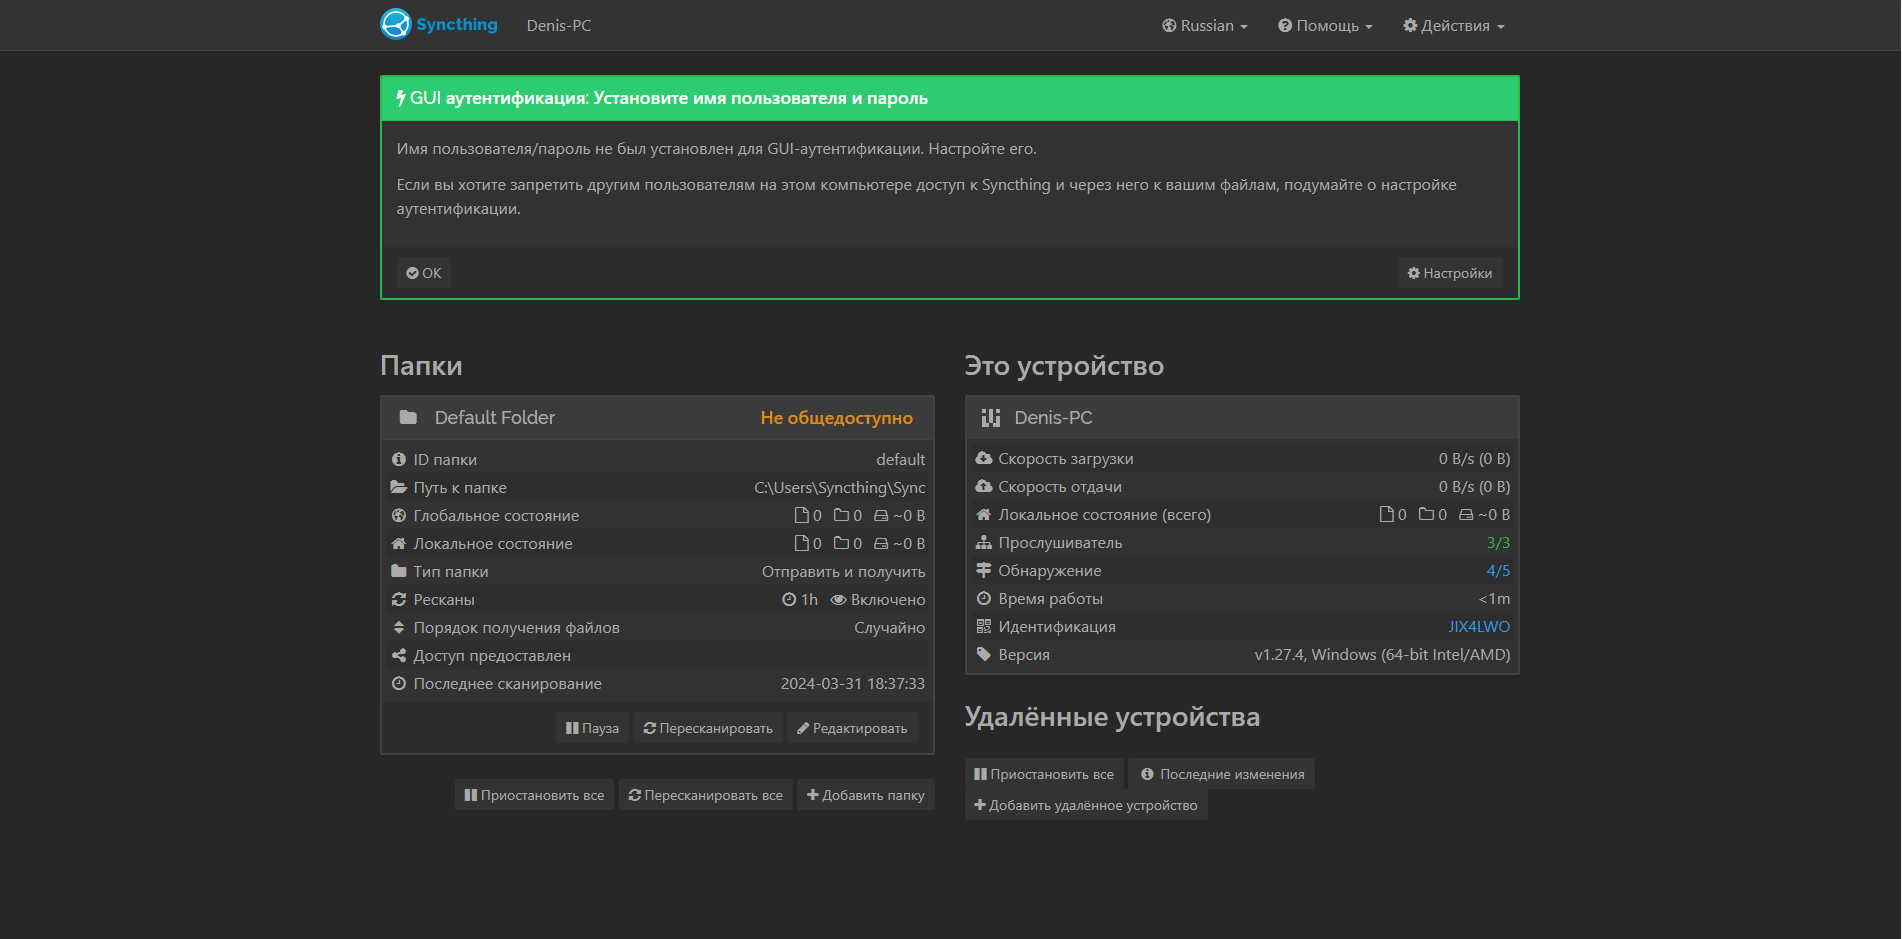Collapse the Default Folder panel header
1902x939 pixels.
657,418
